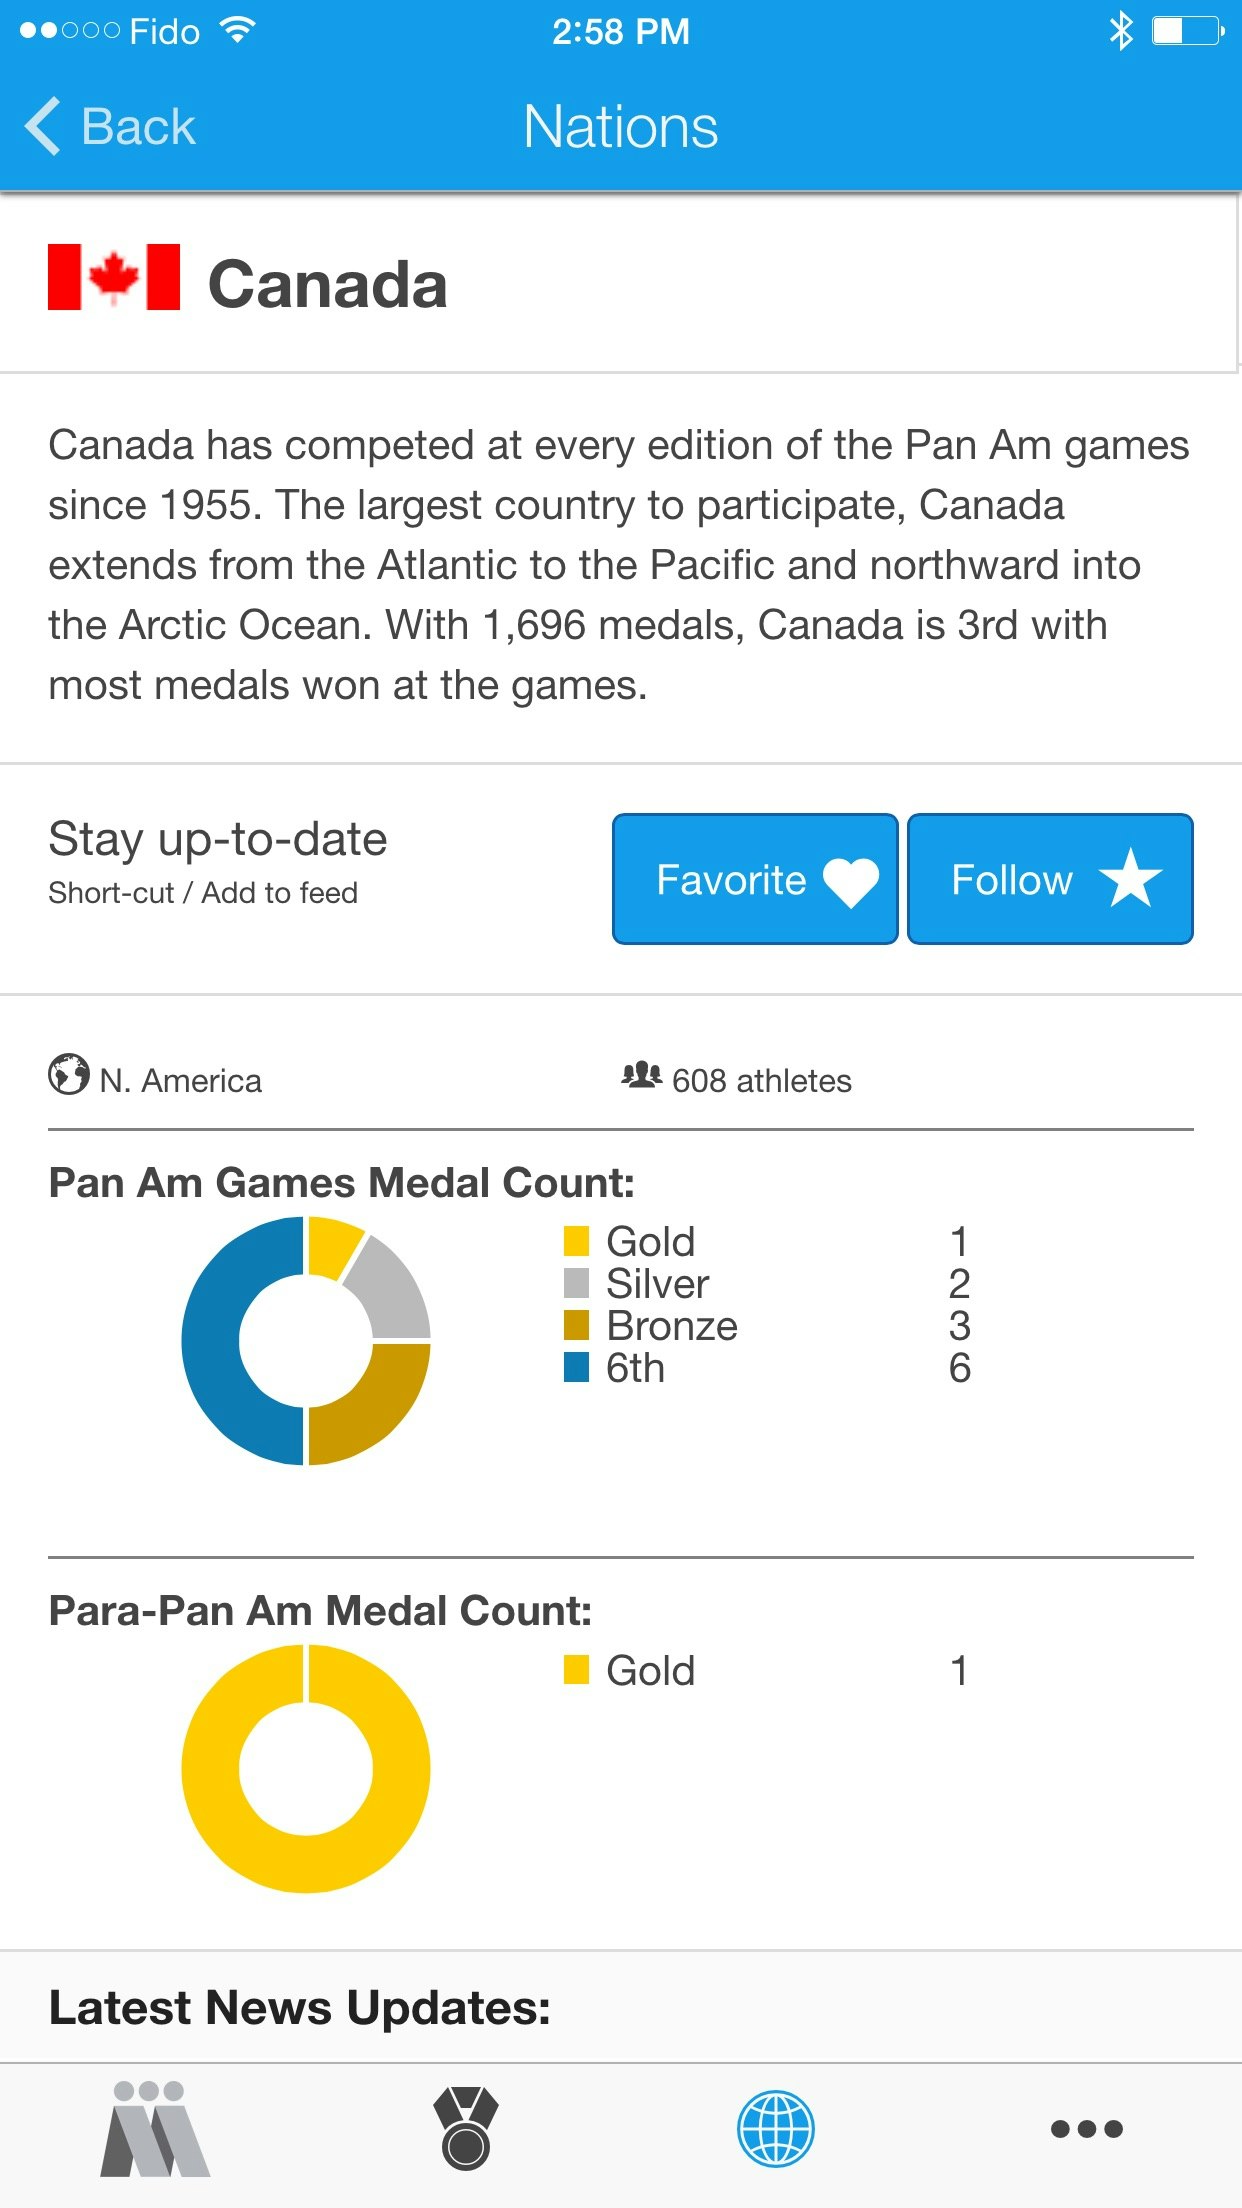This screenshot has height=2208, width=1242.
Task: Toggle Favorite for Canada
Action: [x=755, y=879]
